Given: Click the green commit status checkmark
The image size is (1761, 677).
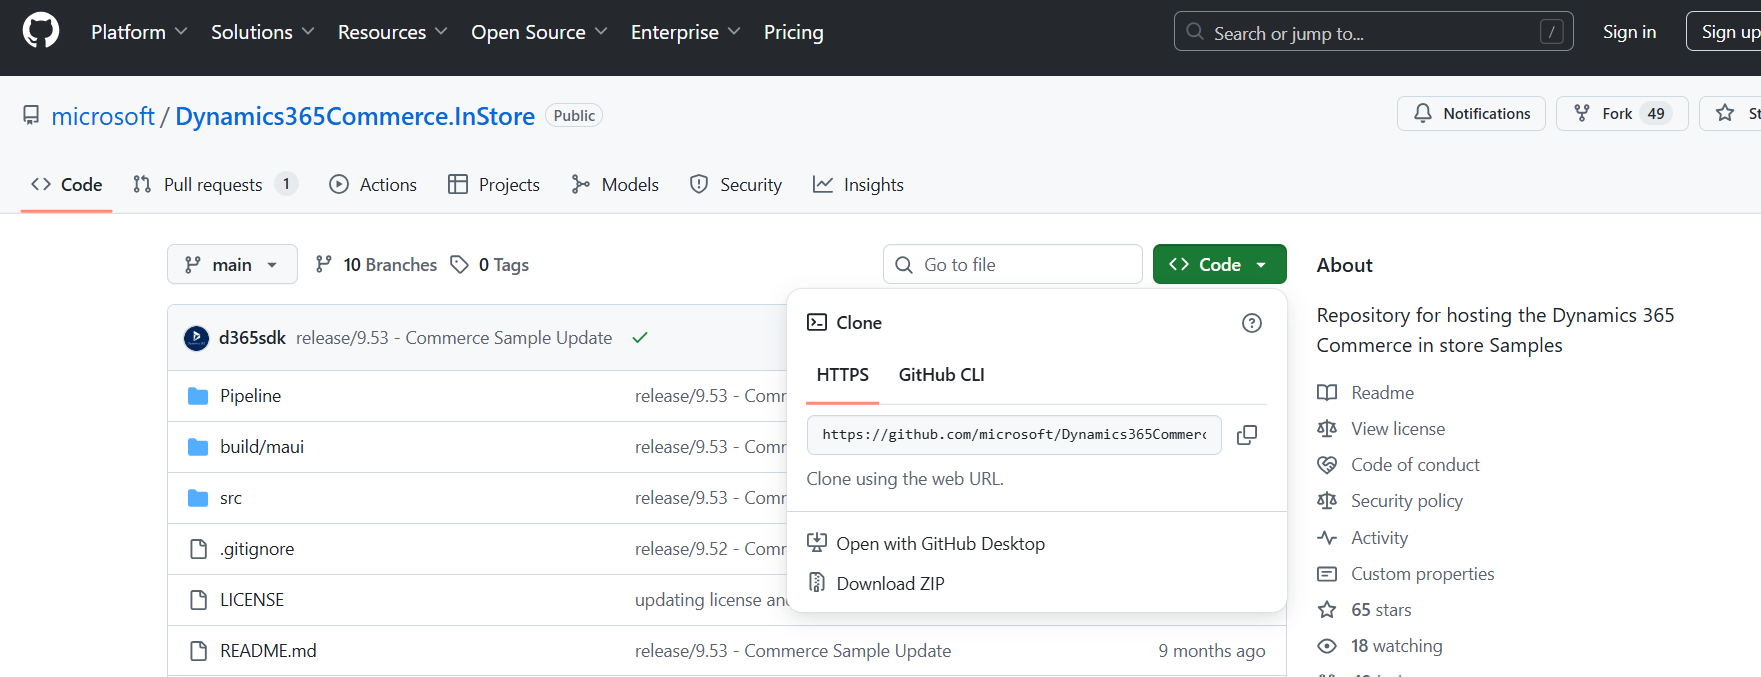Looking at the screenshot, I should click(640, 338).
